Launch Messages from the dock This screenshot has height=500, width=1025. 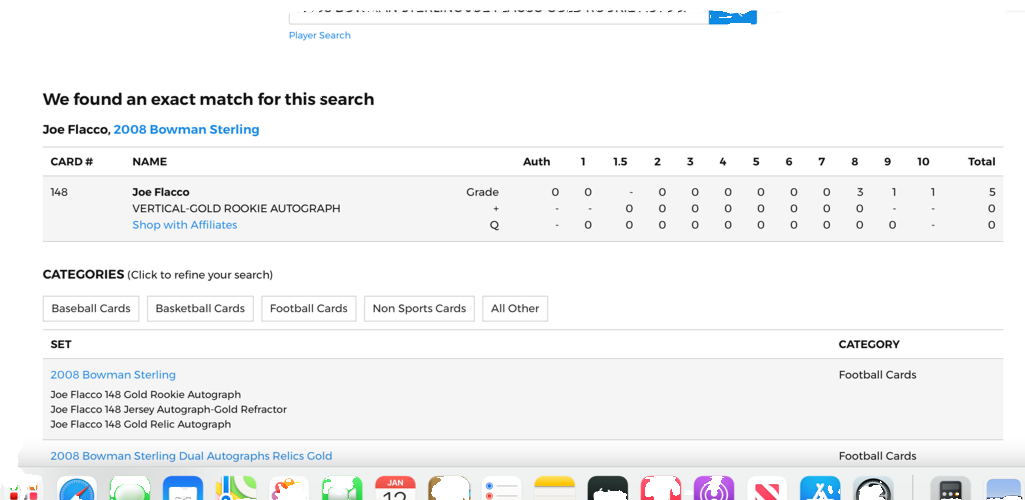tap(130, 490)
